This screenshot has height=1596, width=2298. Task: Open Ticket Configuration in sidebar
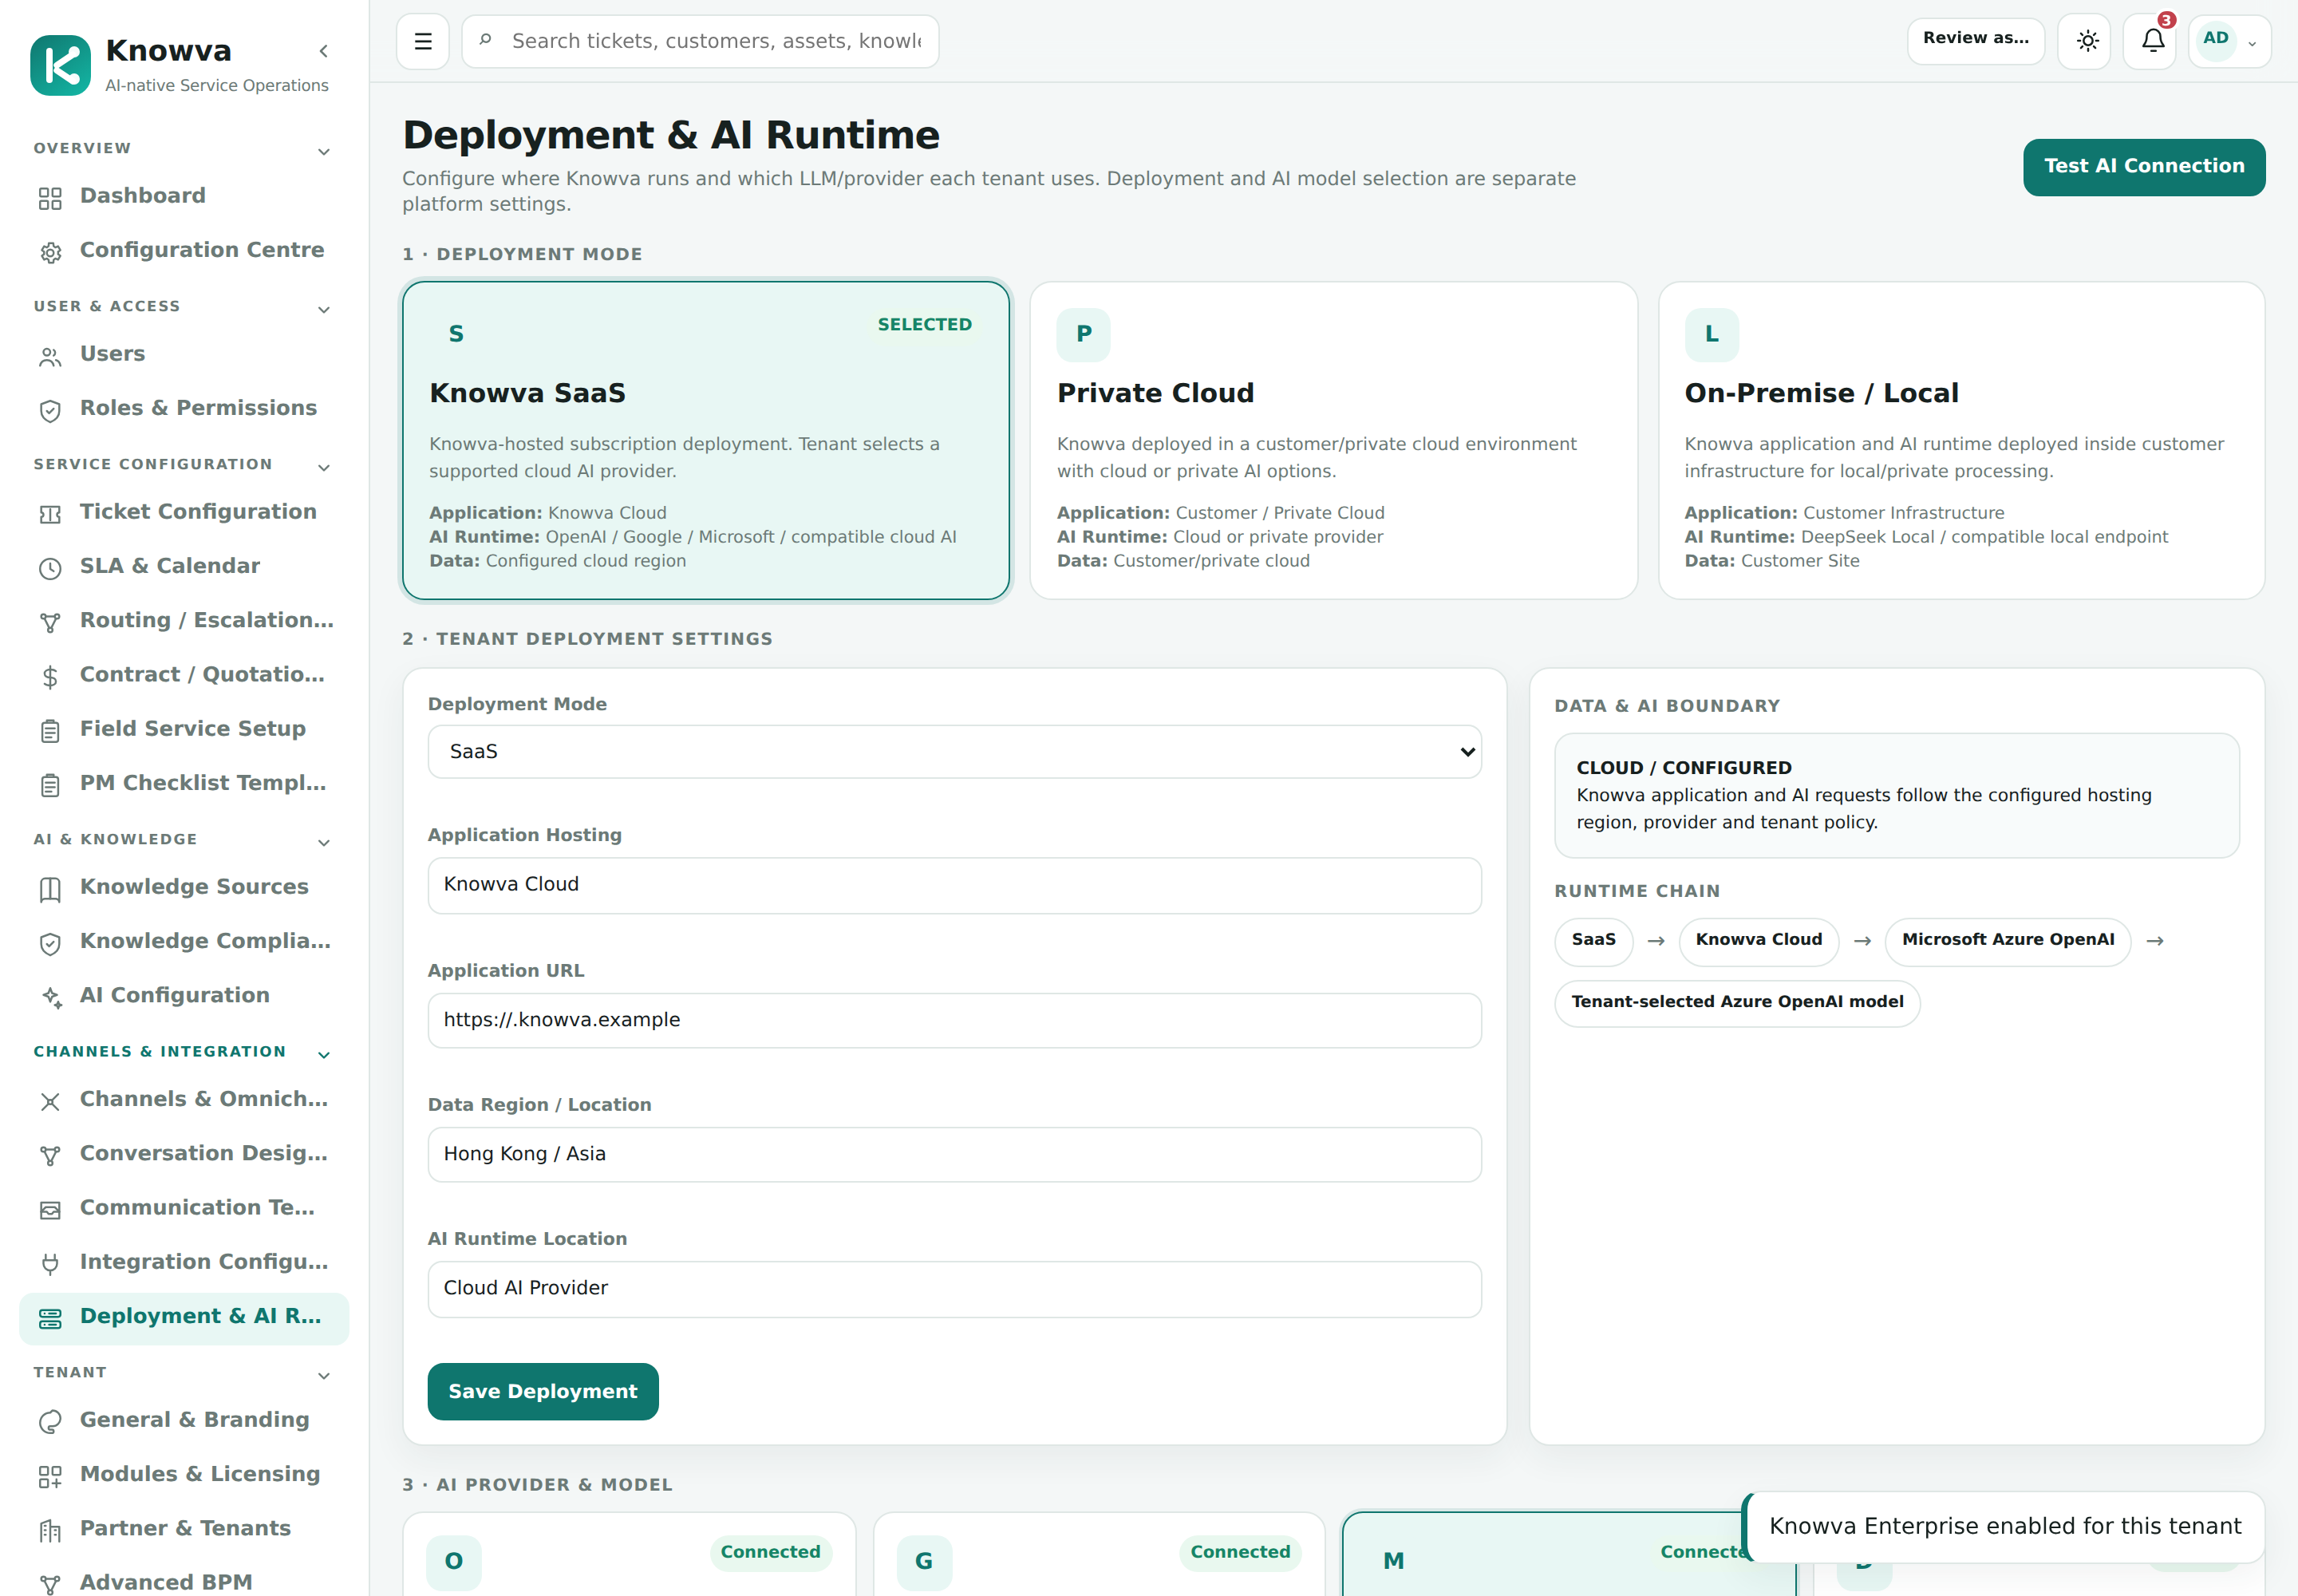184,512
